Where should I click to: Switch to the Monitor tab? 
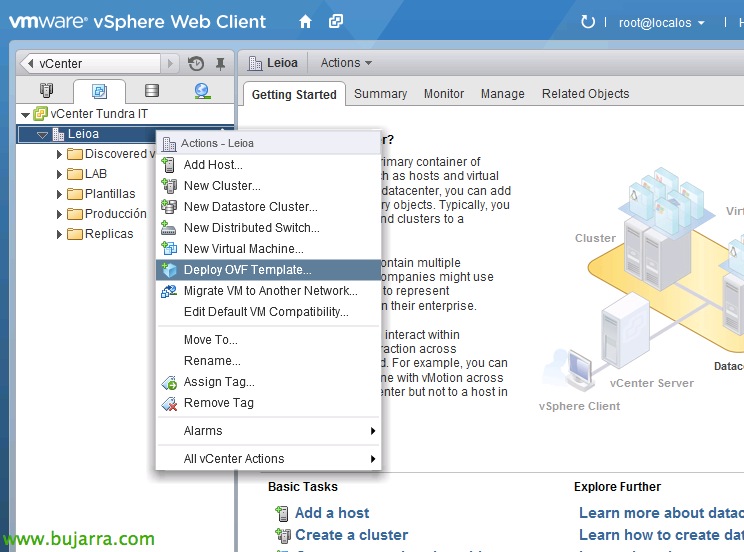444,94
